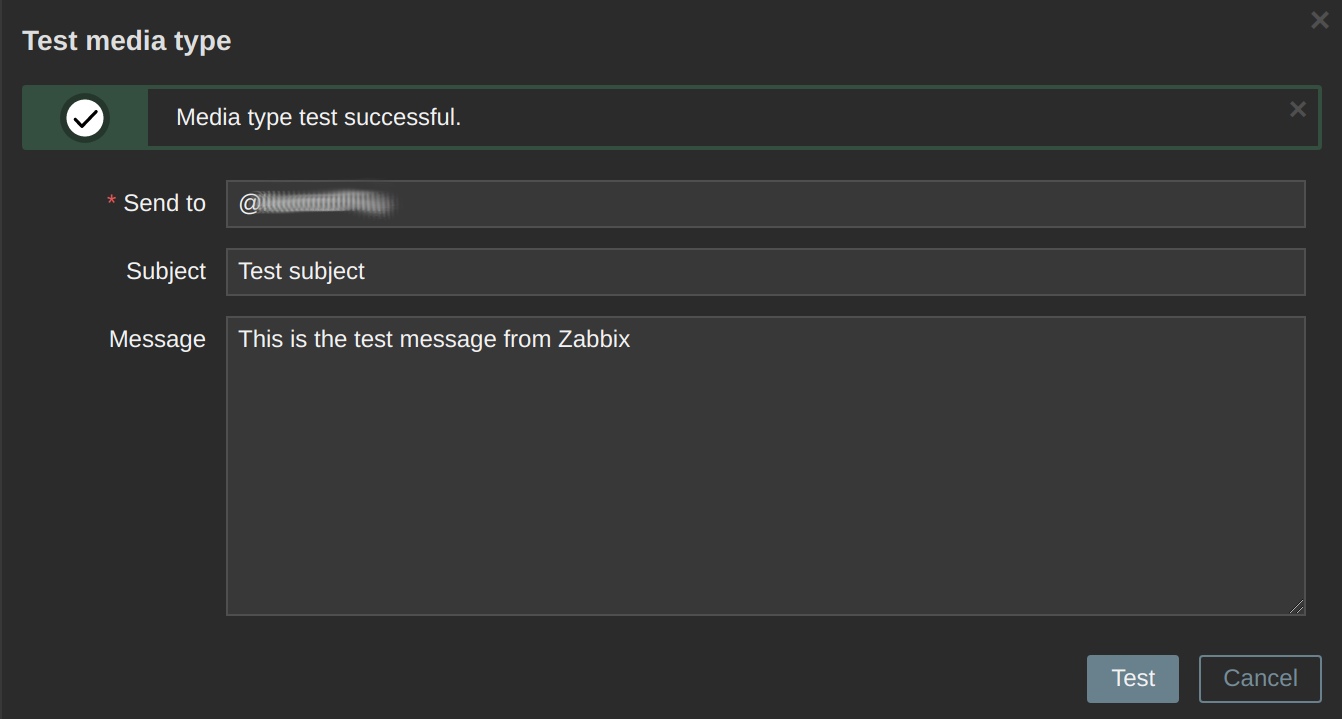Click the textarea resize grip icon

(1296, 606)
